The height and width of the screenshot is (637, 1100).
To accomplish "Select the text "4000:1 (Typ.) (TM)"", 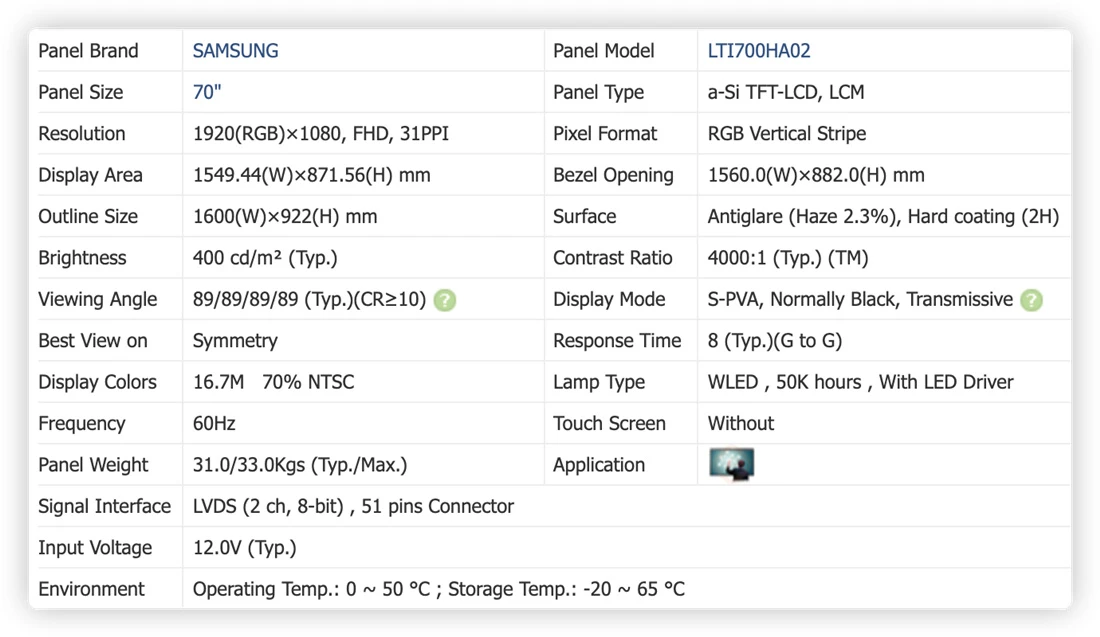I will pos(788,257).
